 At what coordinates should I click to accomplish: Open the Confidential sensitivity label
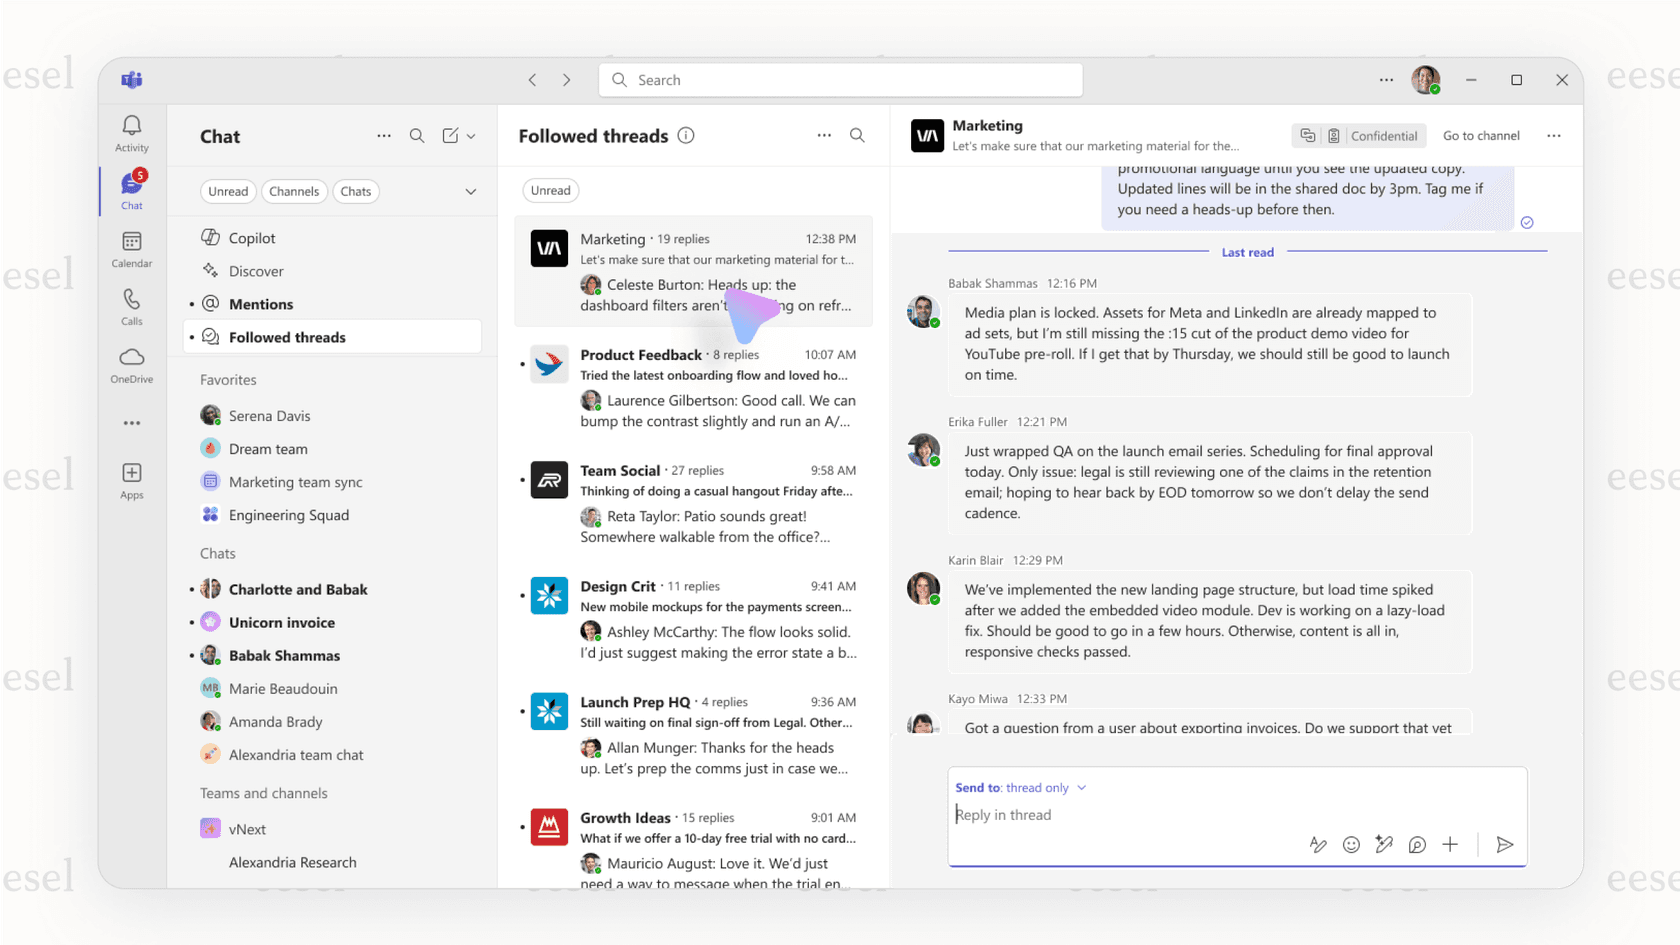pyautogui.click(x=1385, y=135)
